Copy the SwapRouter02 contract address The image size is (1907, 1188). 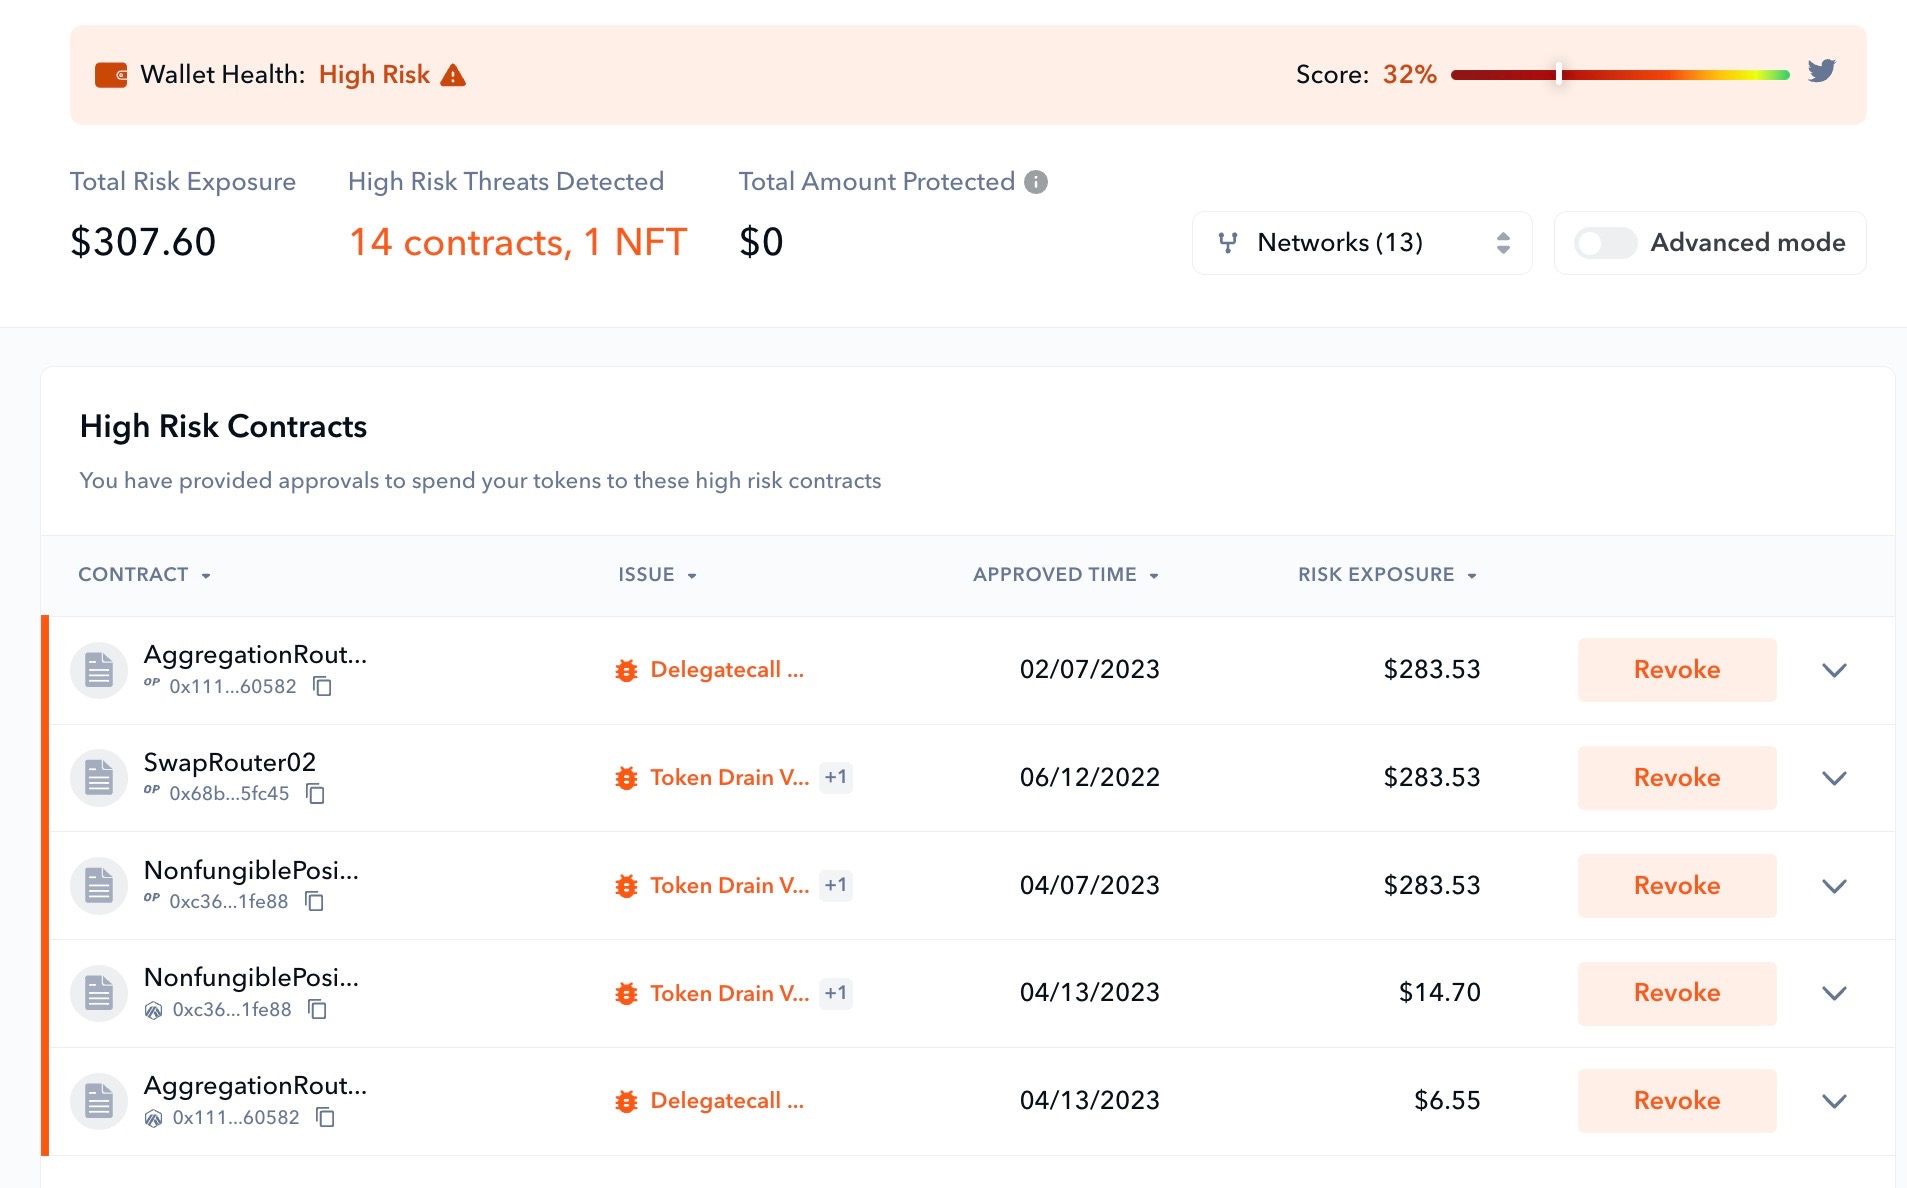point(315,794)
